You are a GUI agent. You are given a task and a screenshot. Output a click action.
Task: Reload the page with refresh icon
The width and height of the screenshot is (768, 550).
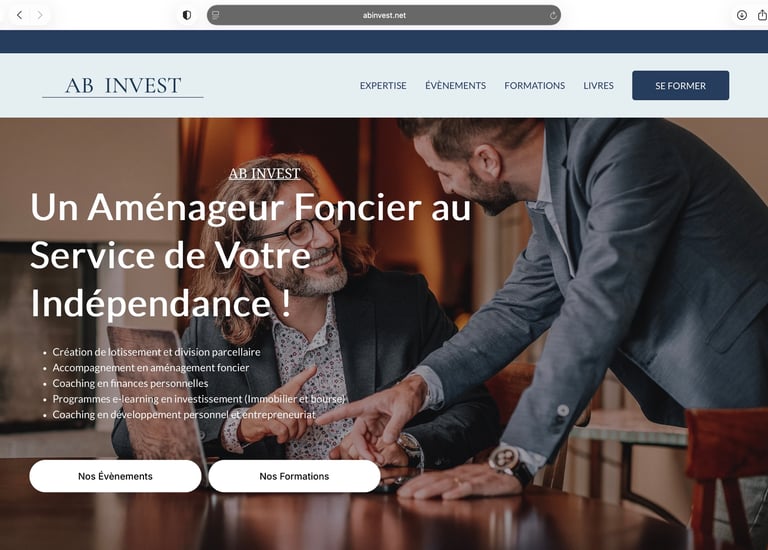[553, 15]
